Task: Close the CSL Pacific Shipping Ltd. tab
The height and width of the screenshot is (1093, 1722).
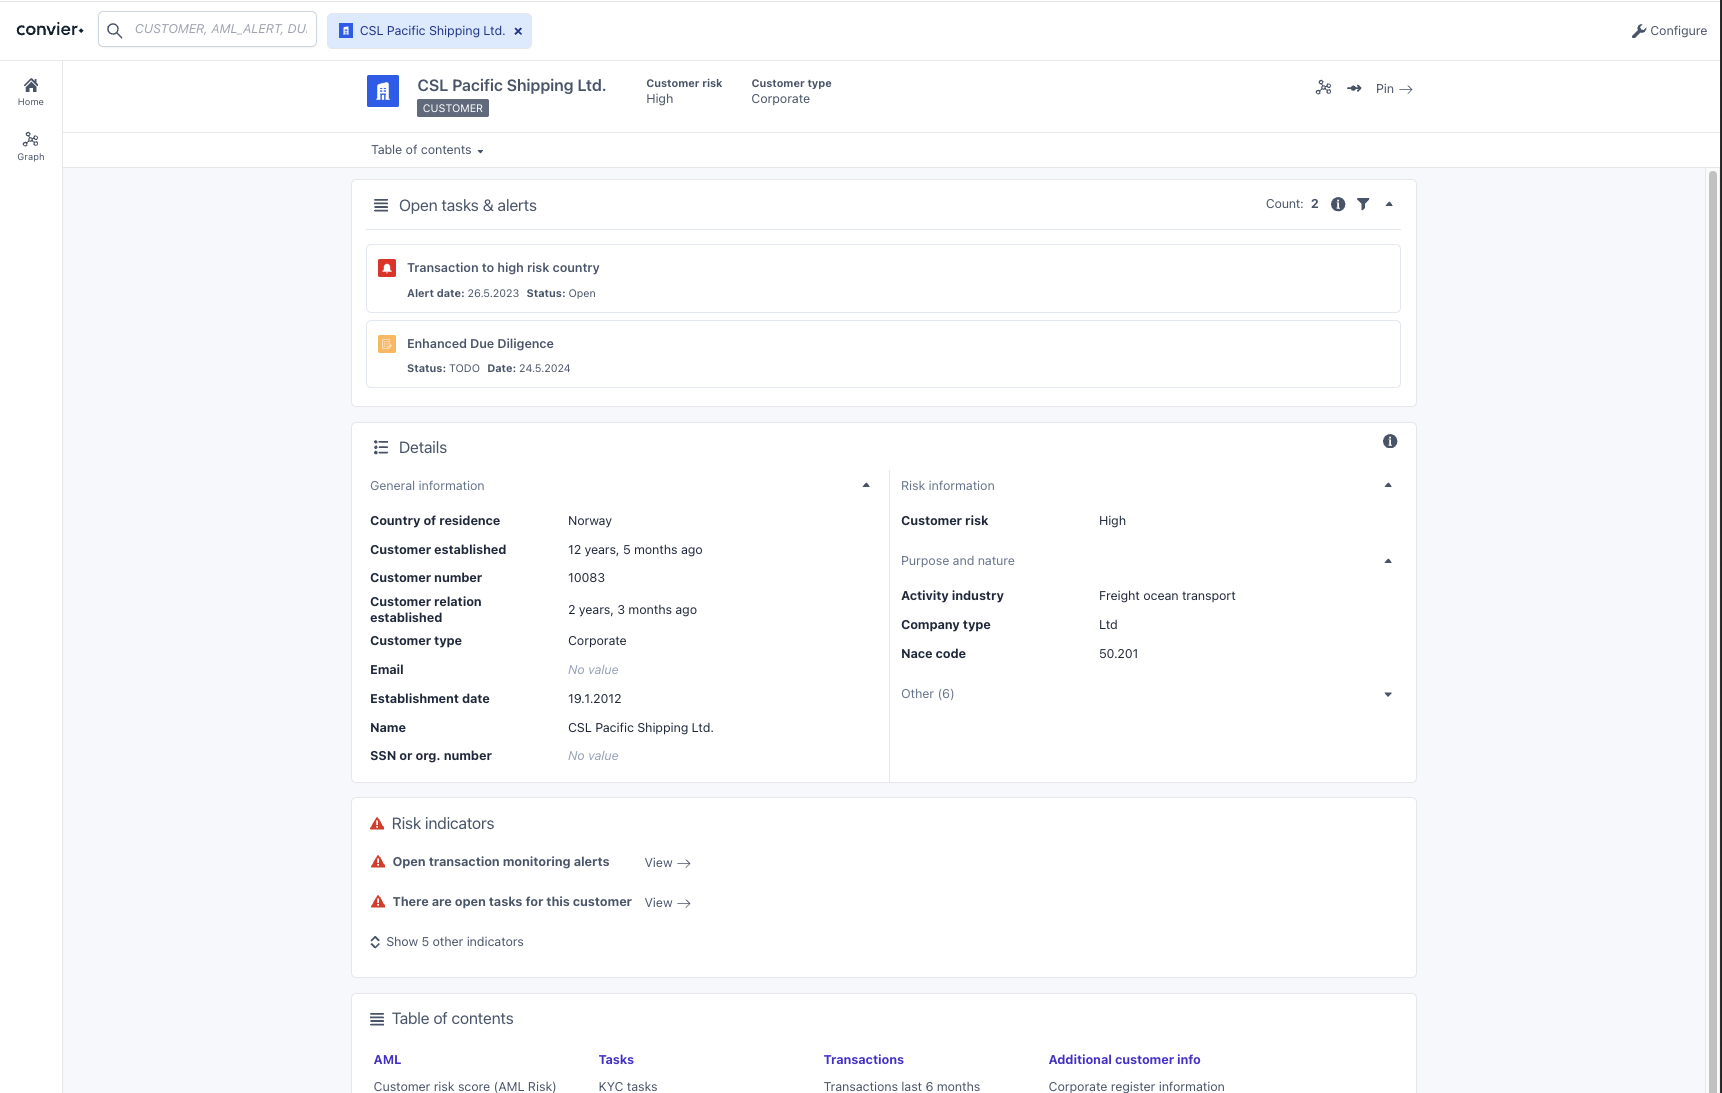Action: pyautogui.click(x=518, y=31)
